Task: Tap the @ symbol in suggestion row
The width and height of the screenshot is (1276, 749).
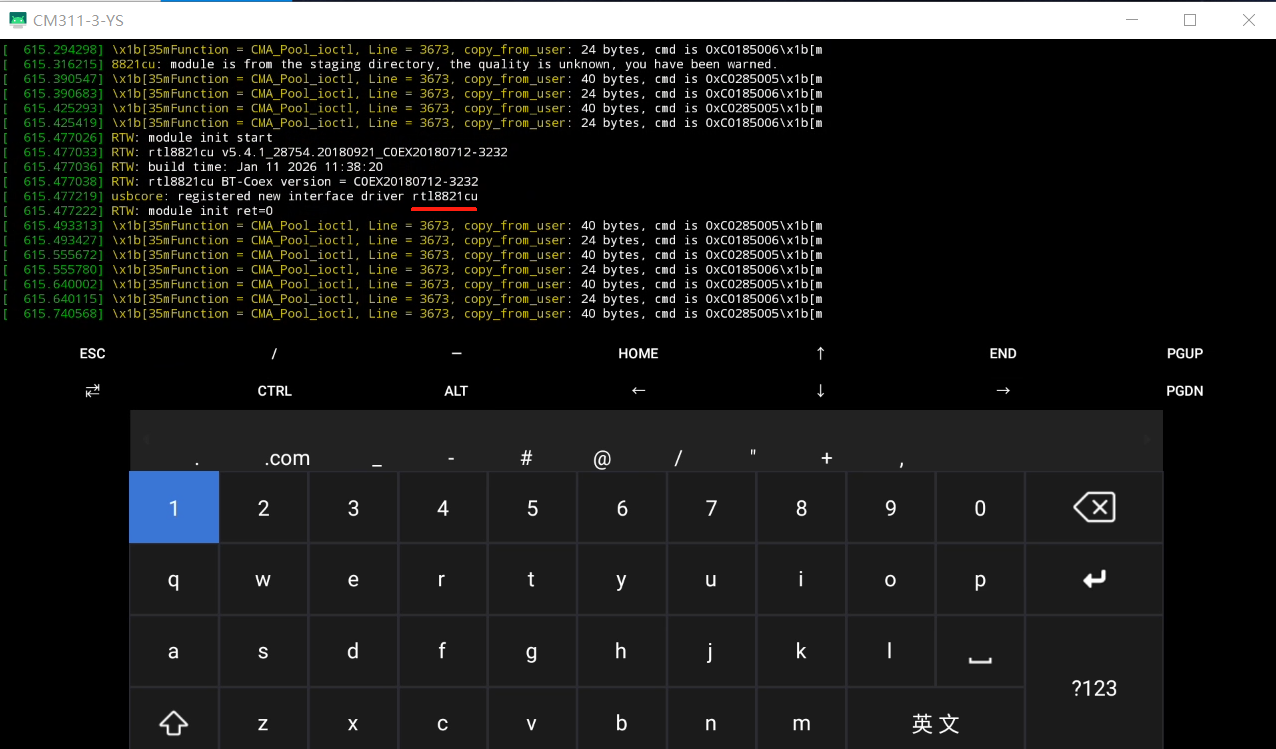Action: (x=602, y=459)
